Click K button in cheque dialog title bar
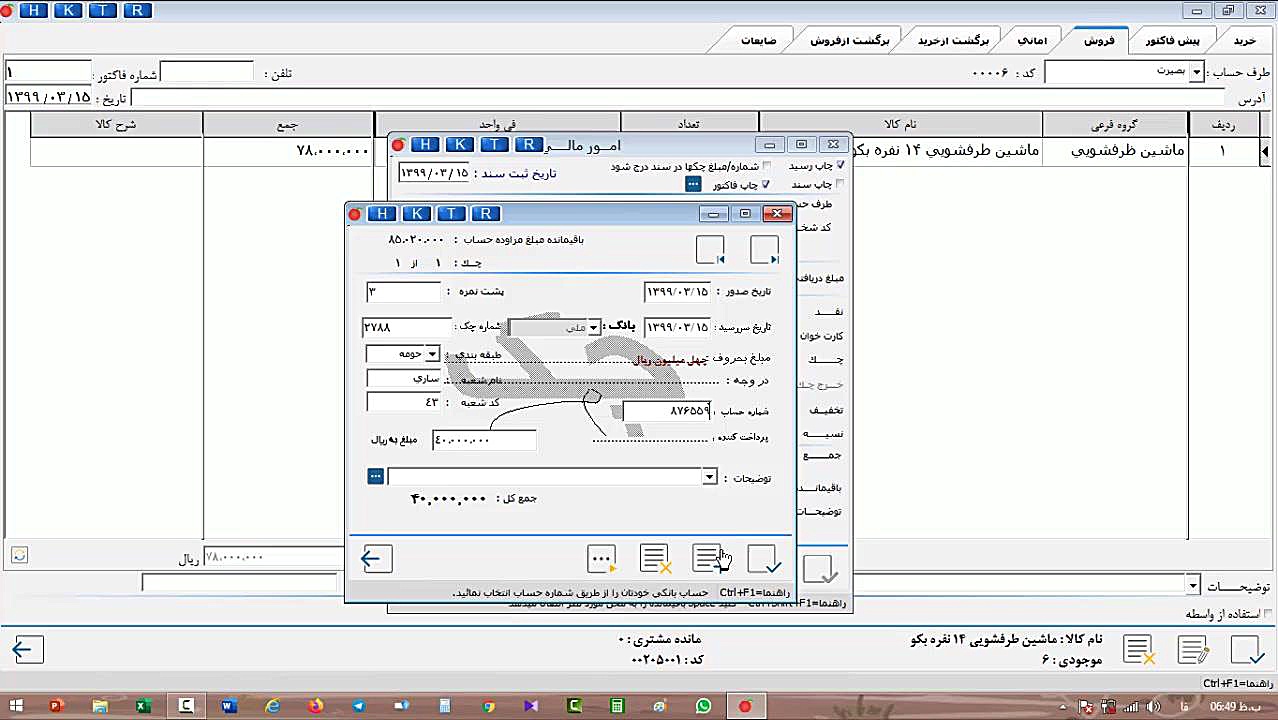Image resolution: width=1278 pixels, height=720 pixels. coord(416,214)
